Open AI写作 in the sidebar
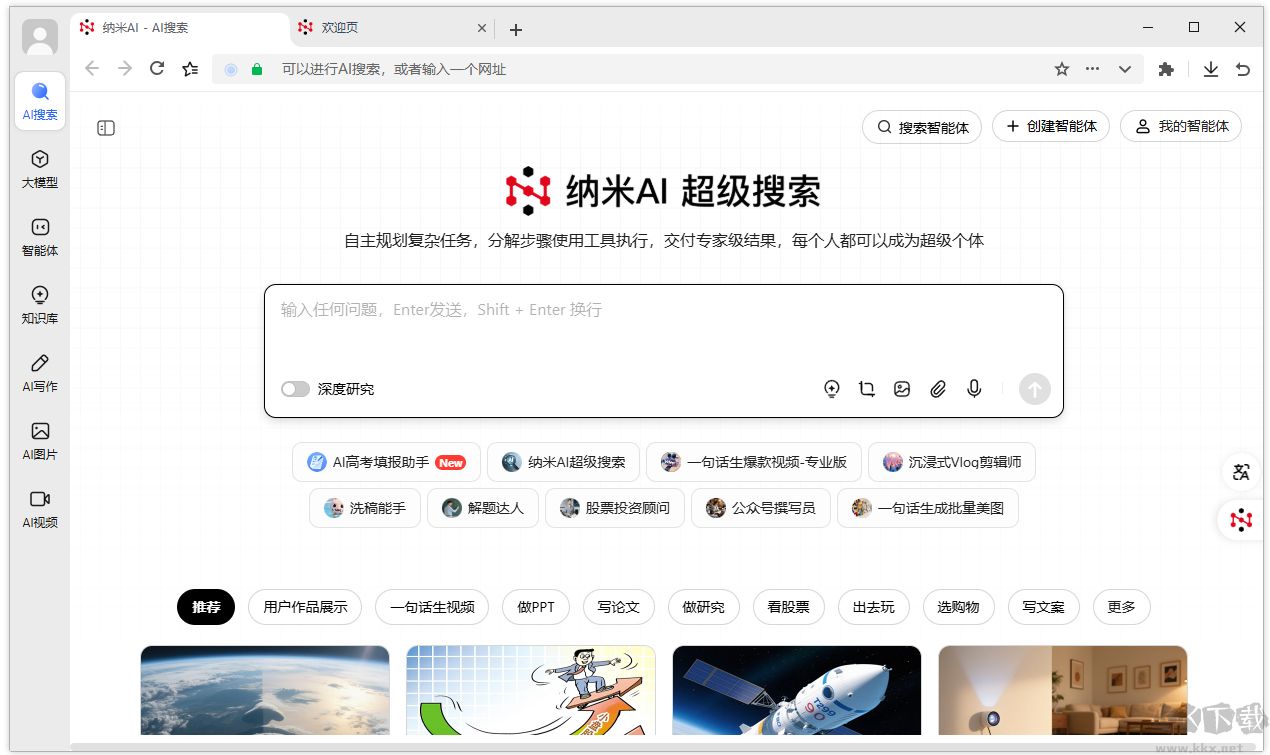The width and height of the screenshot is (1270, 755). pyautogui.click(x=40, y=372)
